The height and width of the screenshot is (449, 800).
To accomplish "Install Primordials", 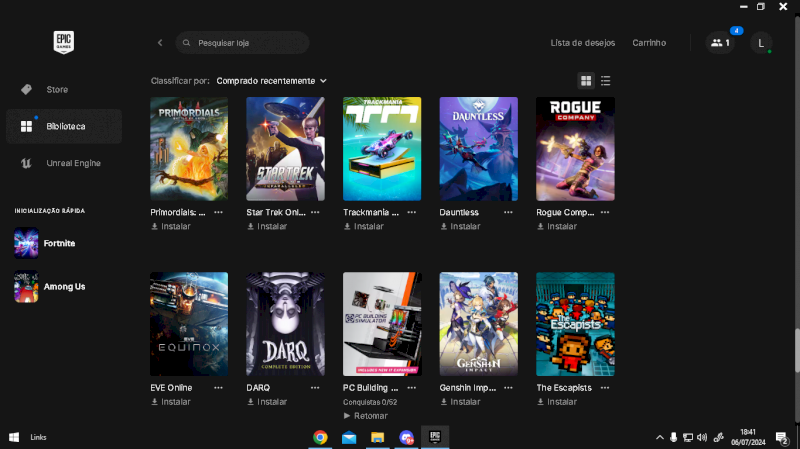I will [170, 227].
